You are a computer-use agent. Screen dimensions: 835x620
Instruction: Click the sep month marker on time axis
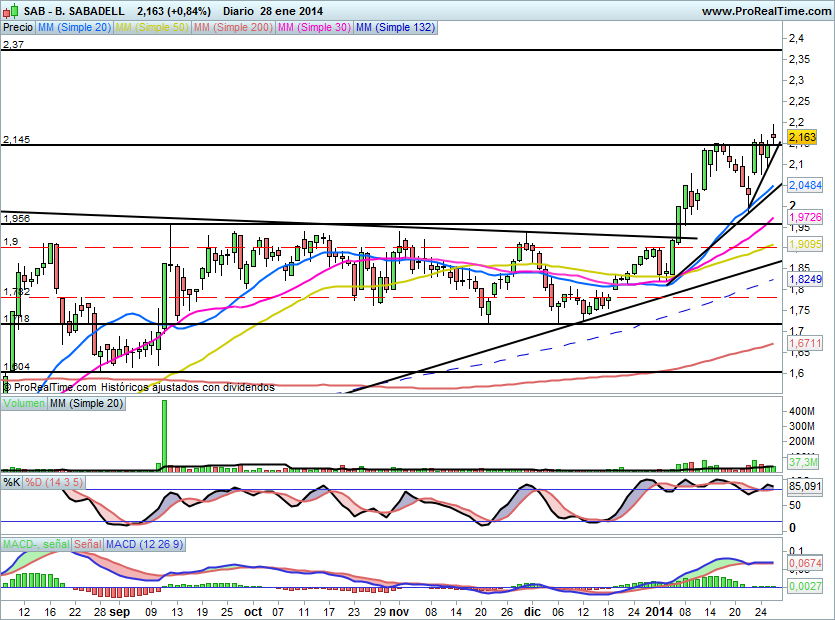pos(120,612)
